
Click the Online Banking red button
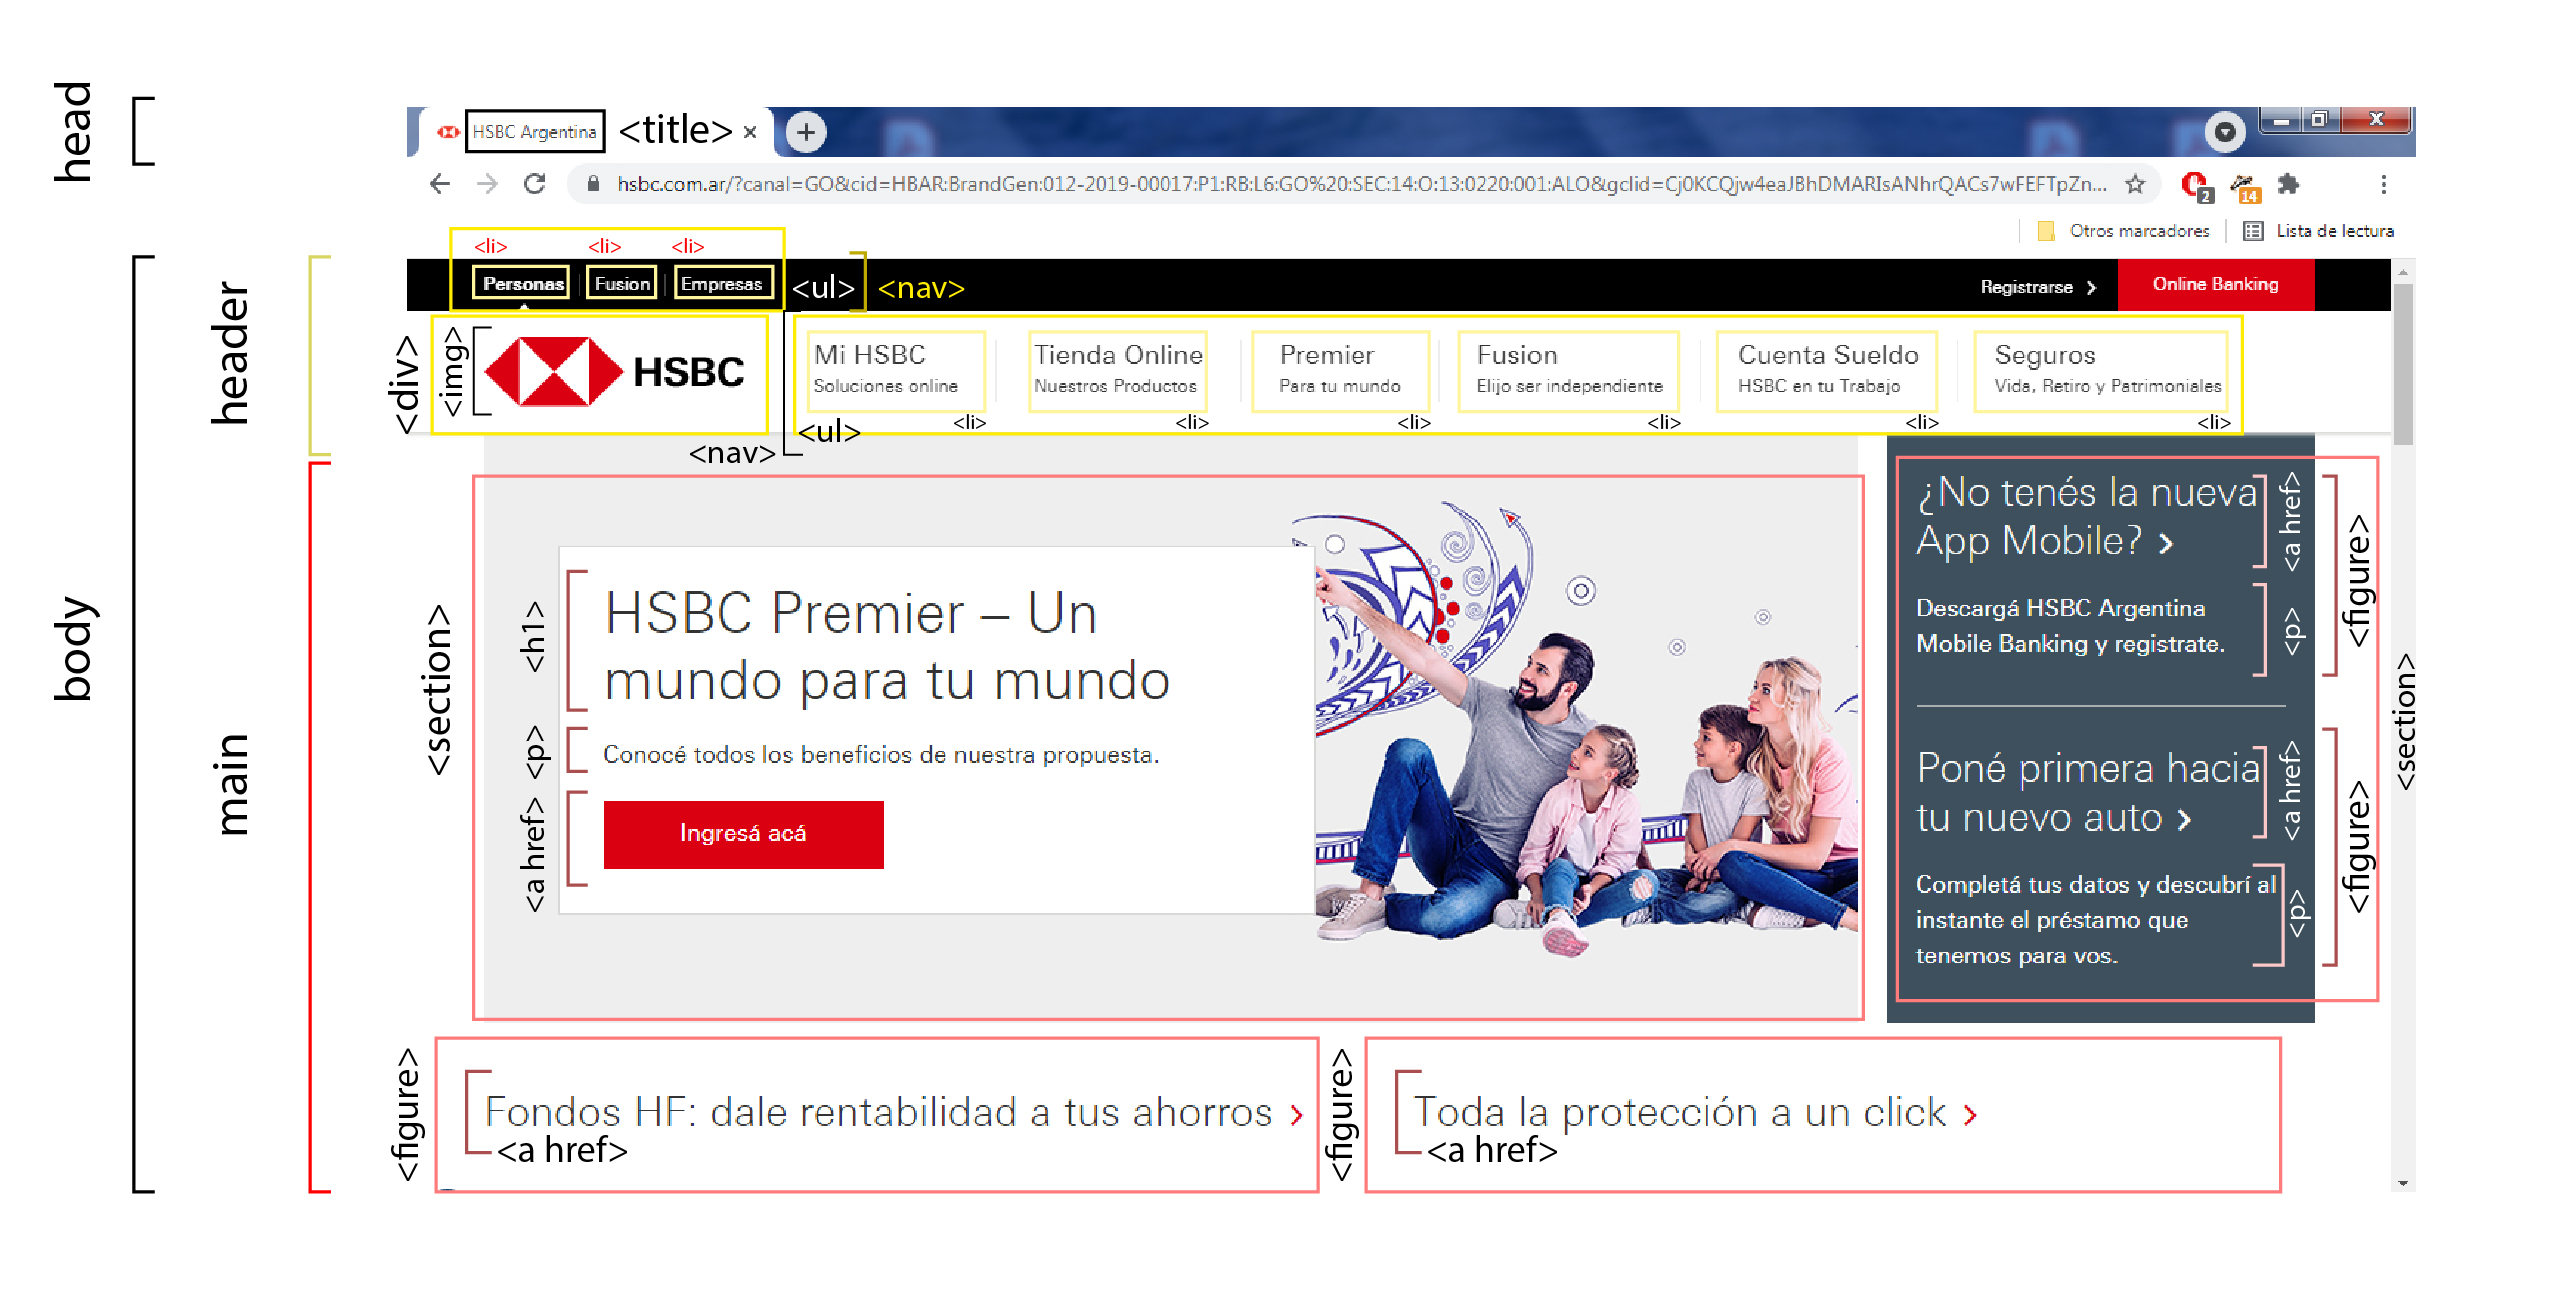2215,285
